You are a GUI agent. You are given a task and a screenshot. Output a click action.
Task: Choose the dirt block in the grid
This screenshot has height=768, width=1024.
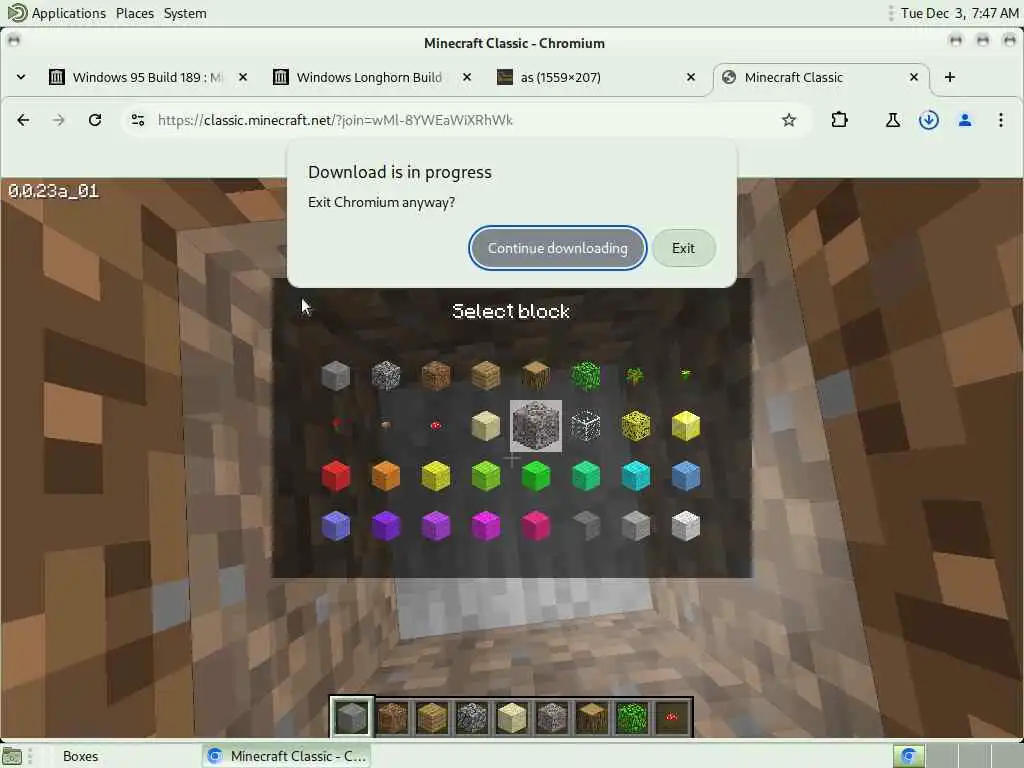[436, 376]
